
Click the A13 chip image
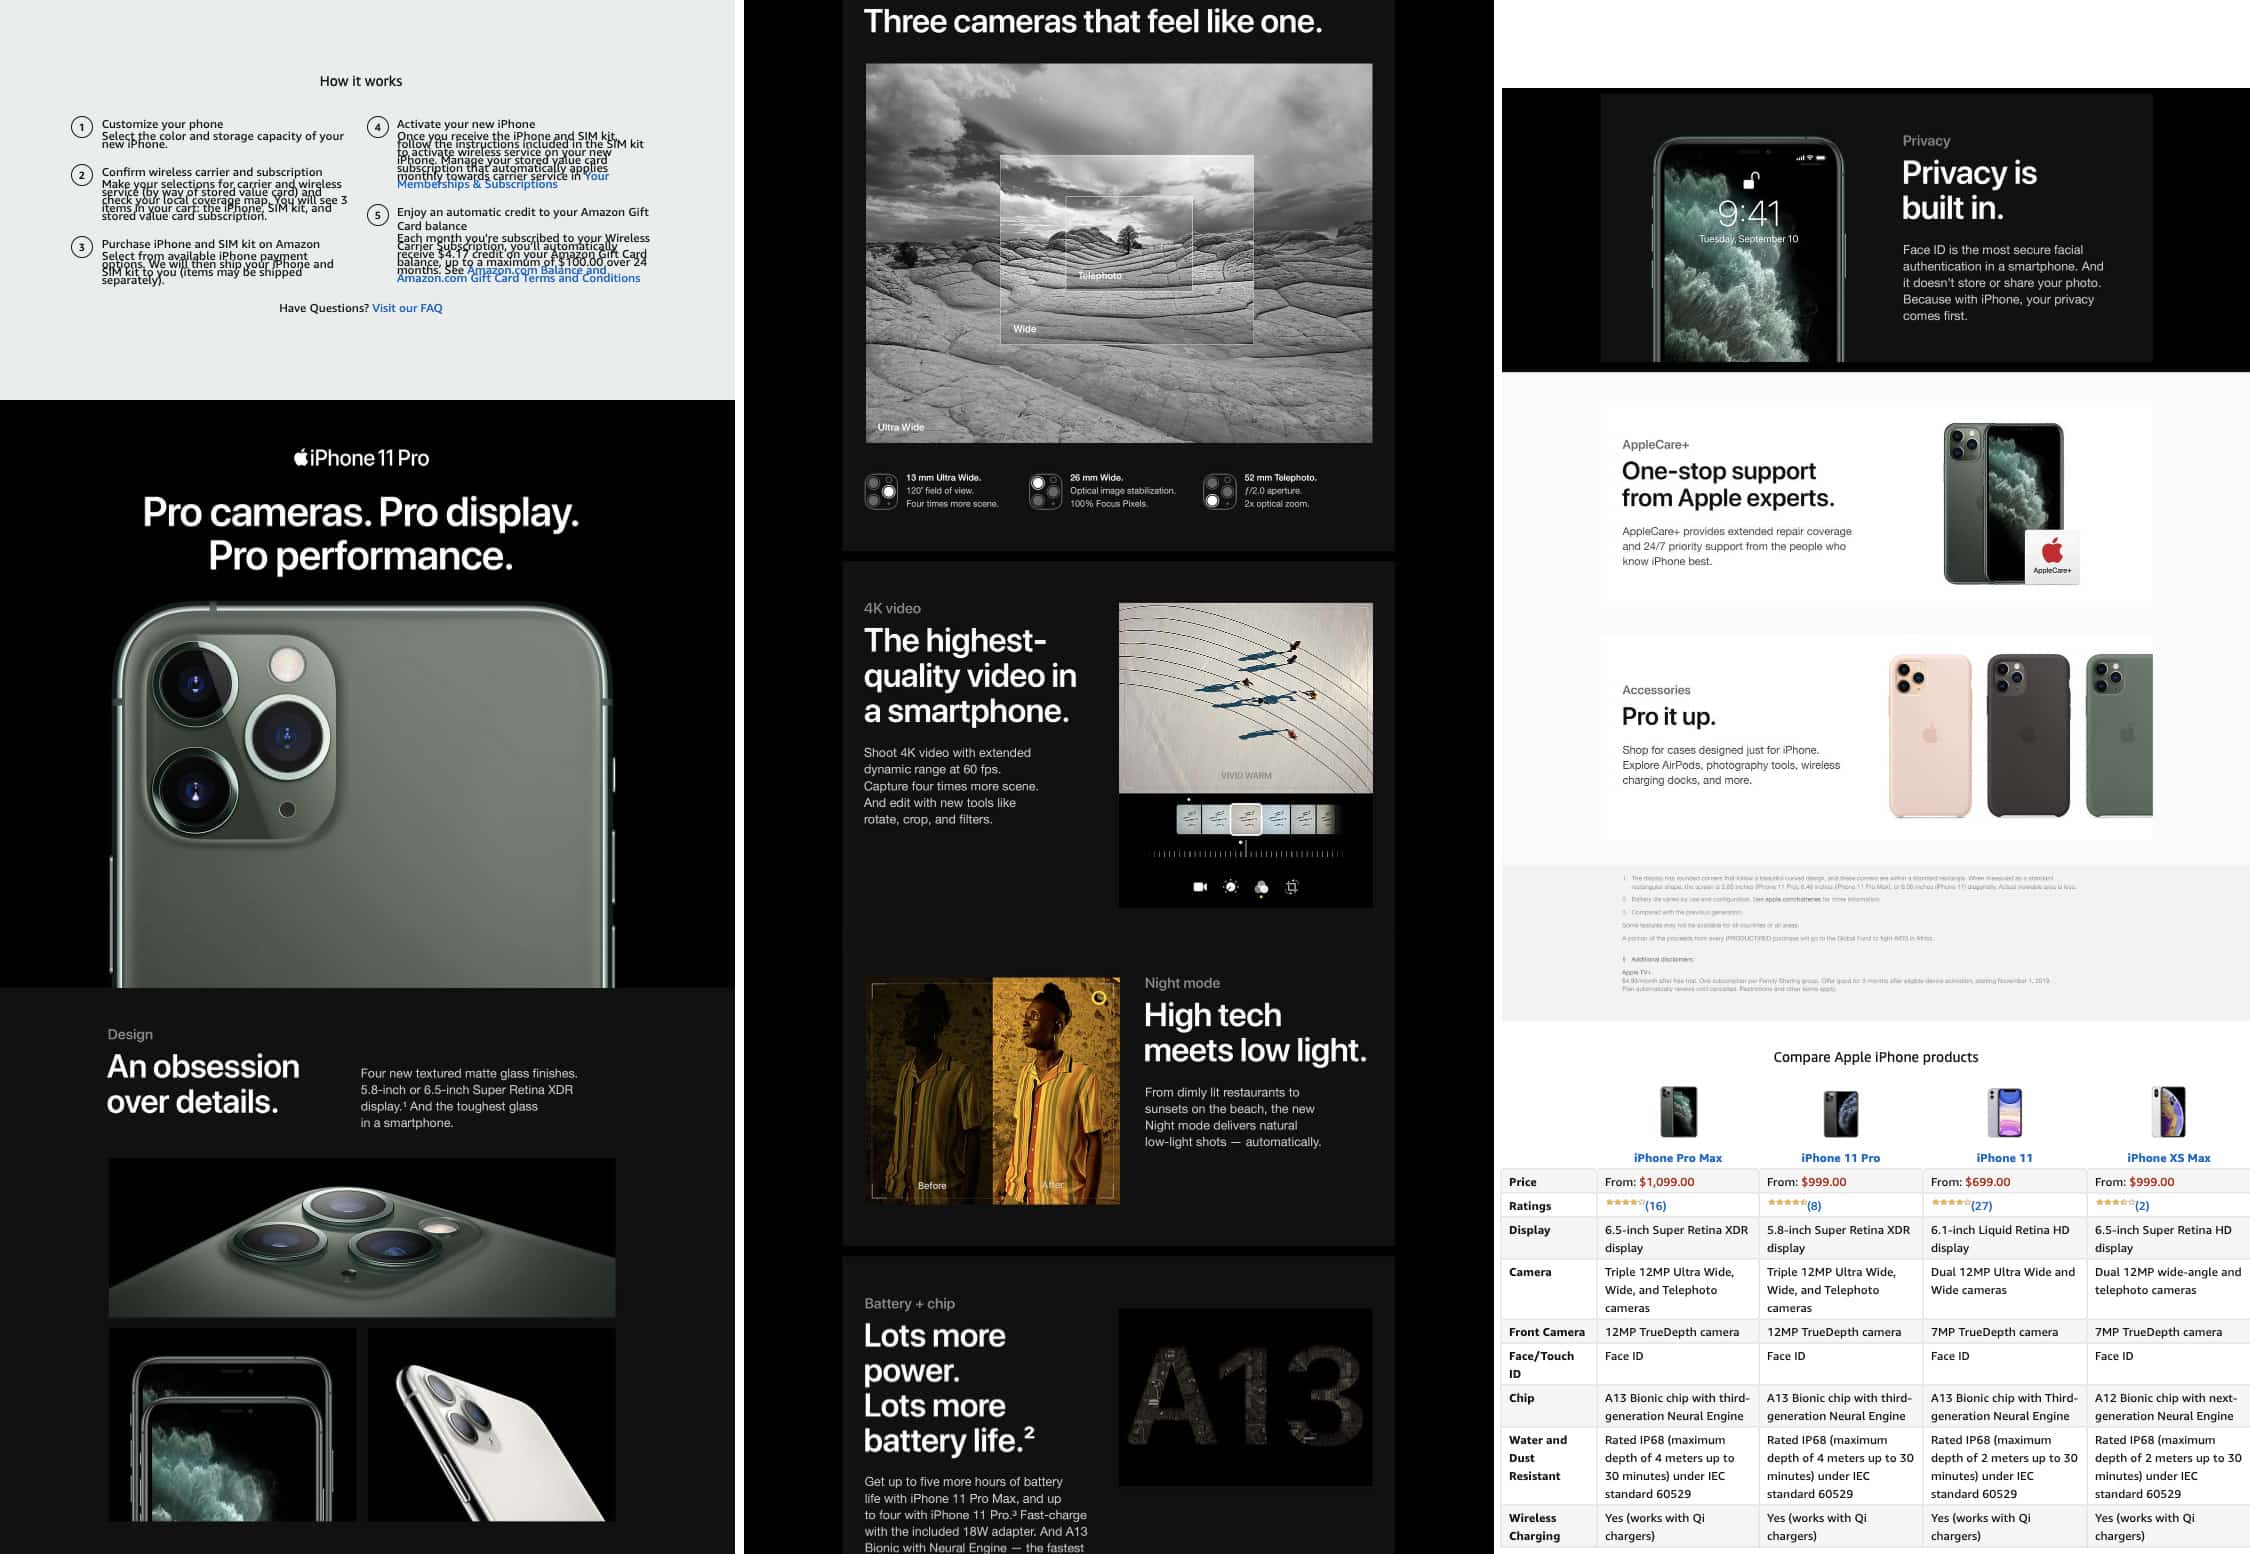[x=1245, y=1397]
